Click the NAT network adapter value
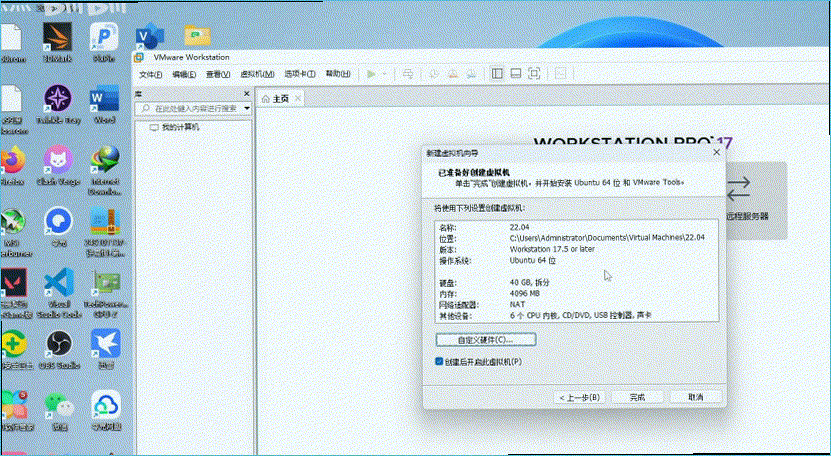831x456 pixels. tap(517, 304)
